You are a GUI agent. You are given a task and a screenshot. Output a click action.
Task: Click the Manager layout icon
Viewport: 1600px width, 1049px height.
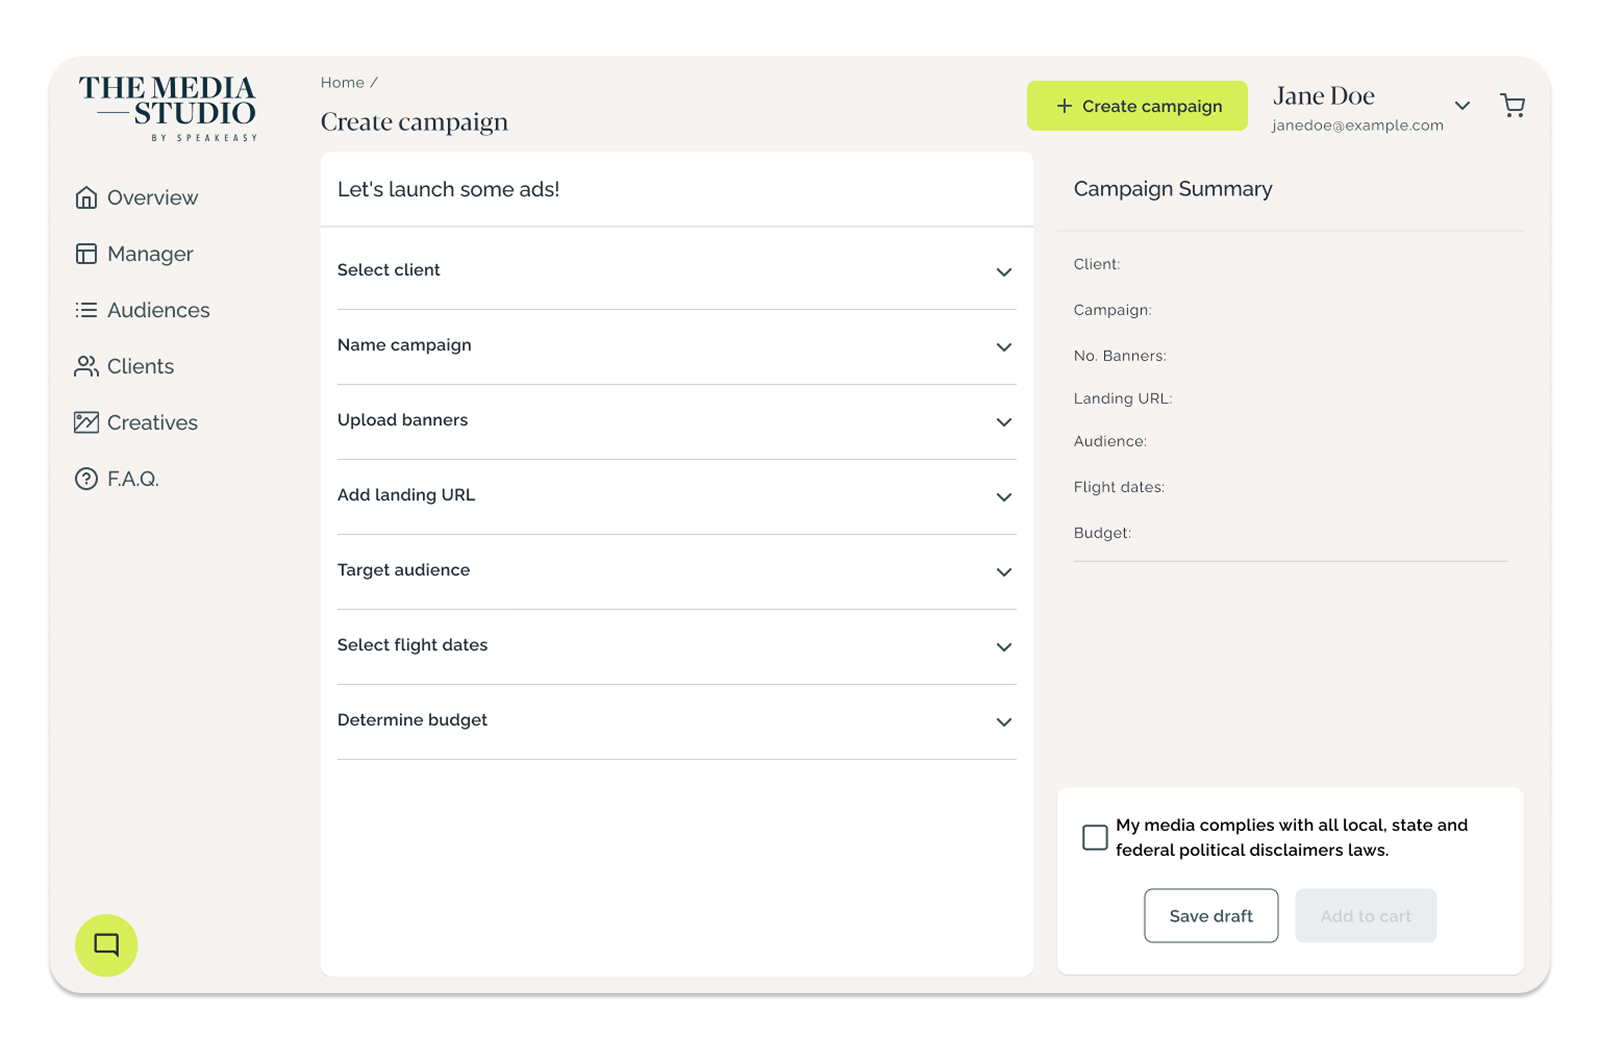[86, 254]
